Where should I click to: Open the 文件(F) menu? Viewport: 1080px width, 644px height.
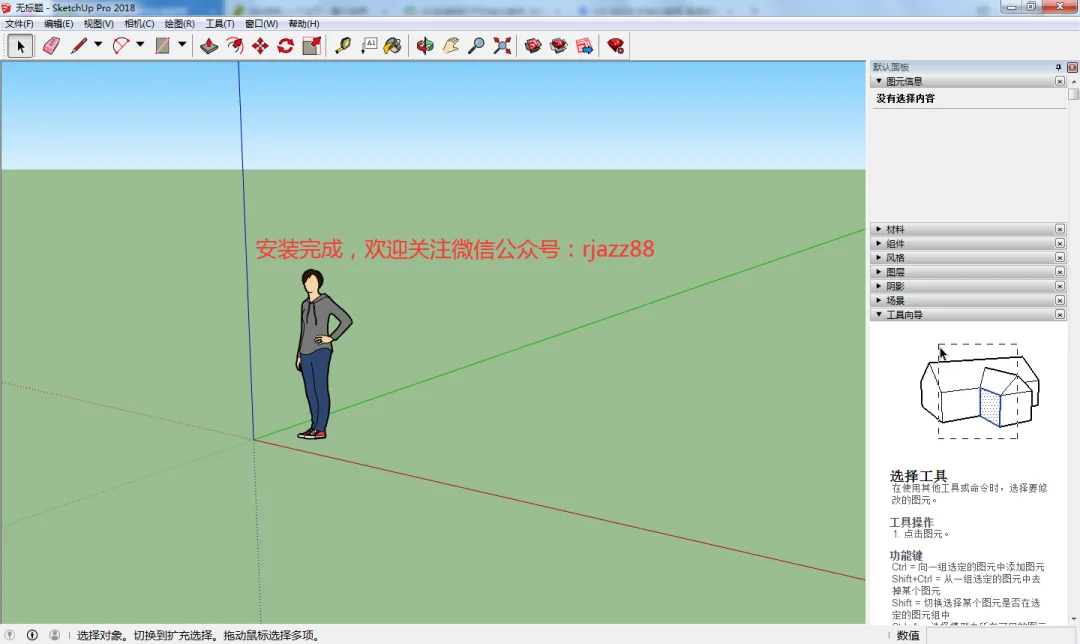19,23
